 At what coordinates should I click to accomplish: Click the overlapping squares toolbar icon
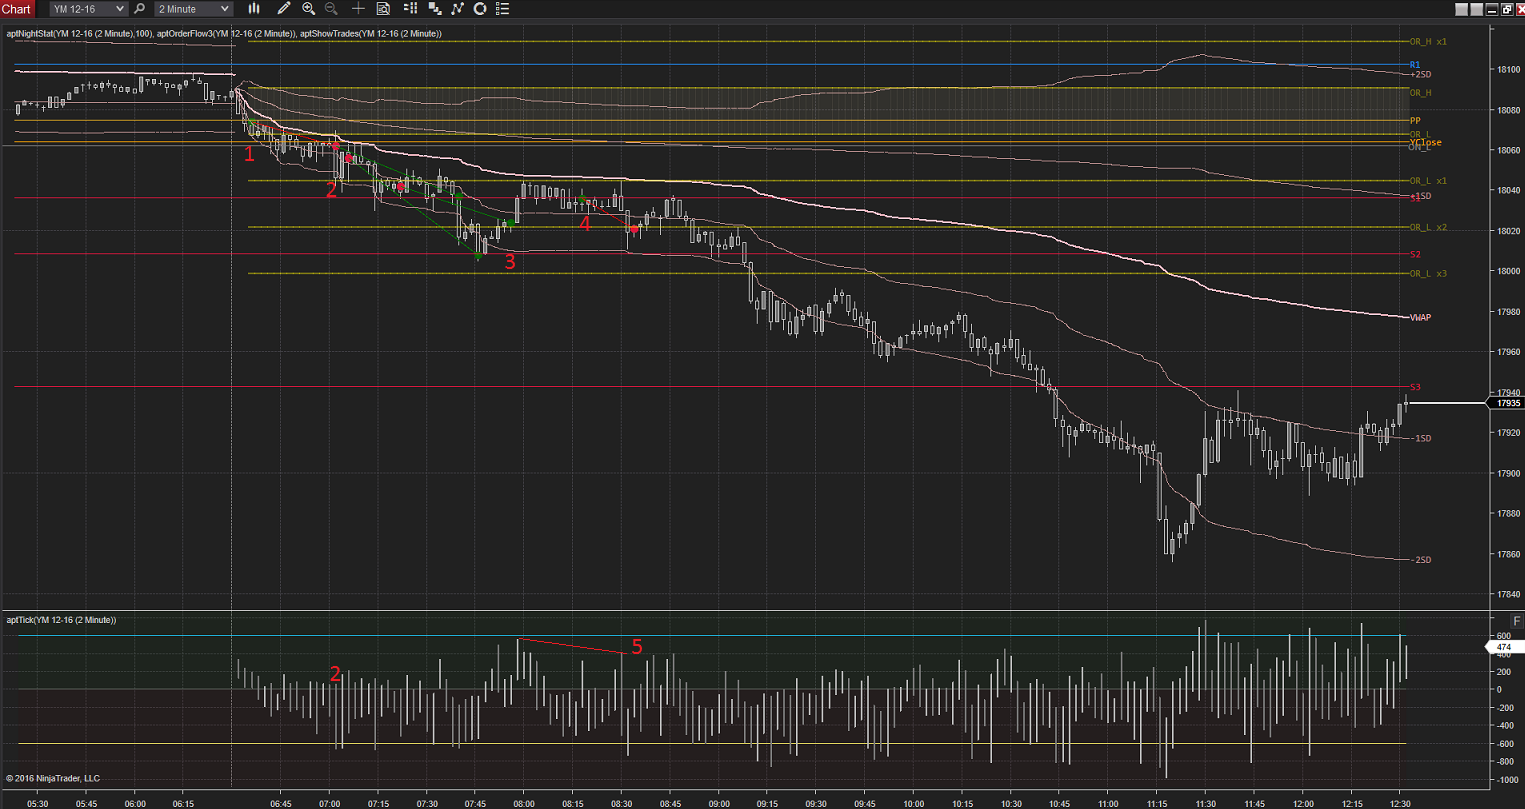[434, 9]
